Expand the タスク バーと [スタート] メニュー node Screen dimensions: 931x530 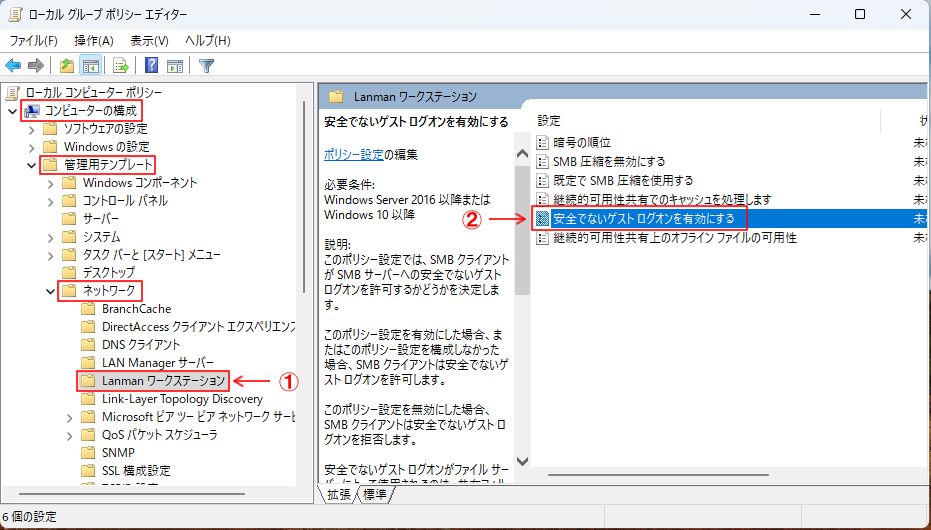point(51,255)
